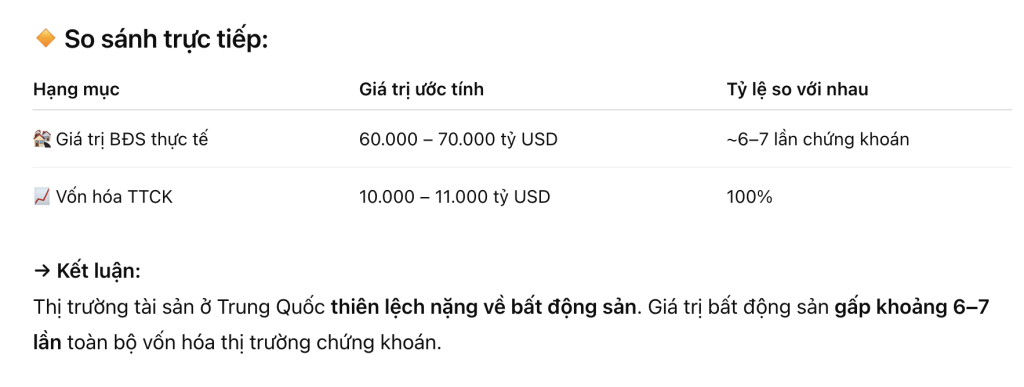Click the chart emoji in TTCK row

coord(42,196)
